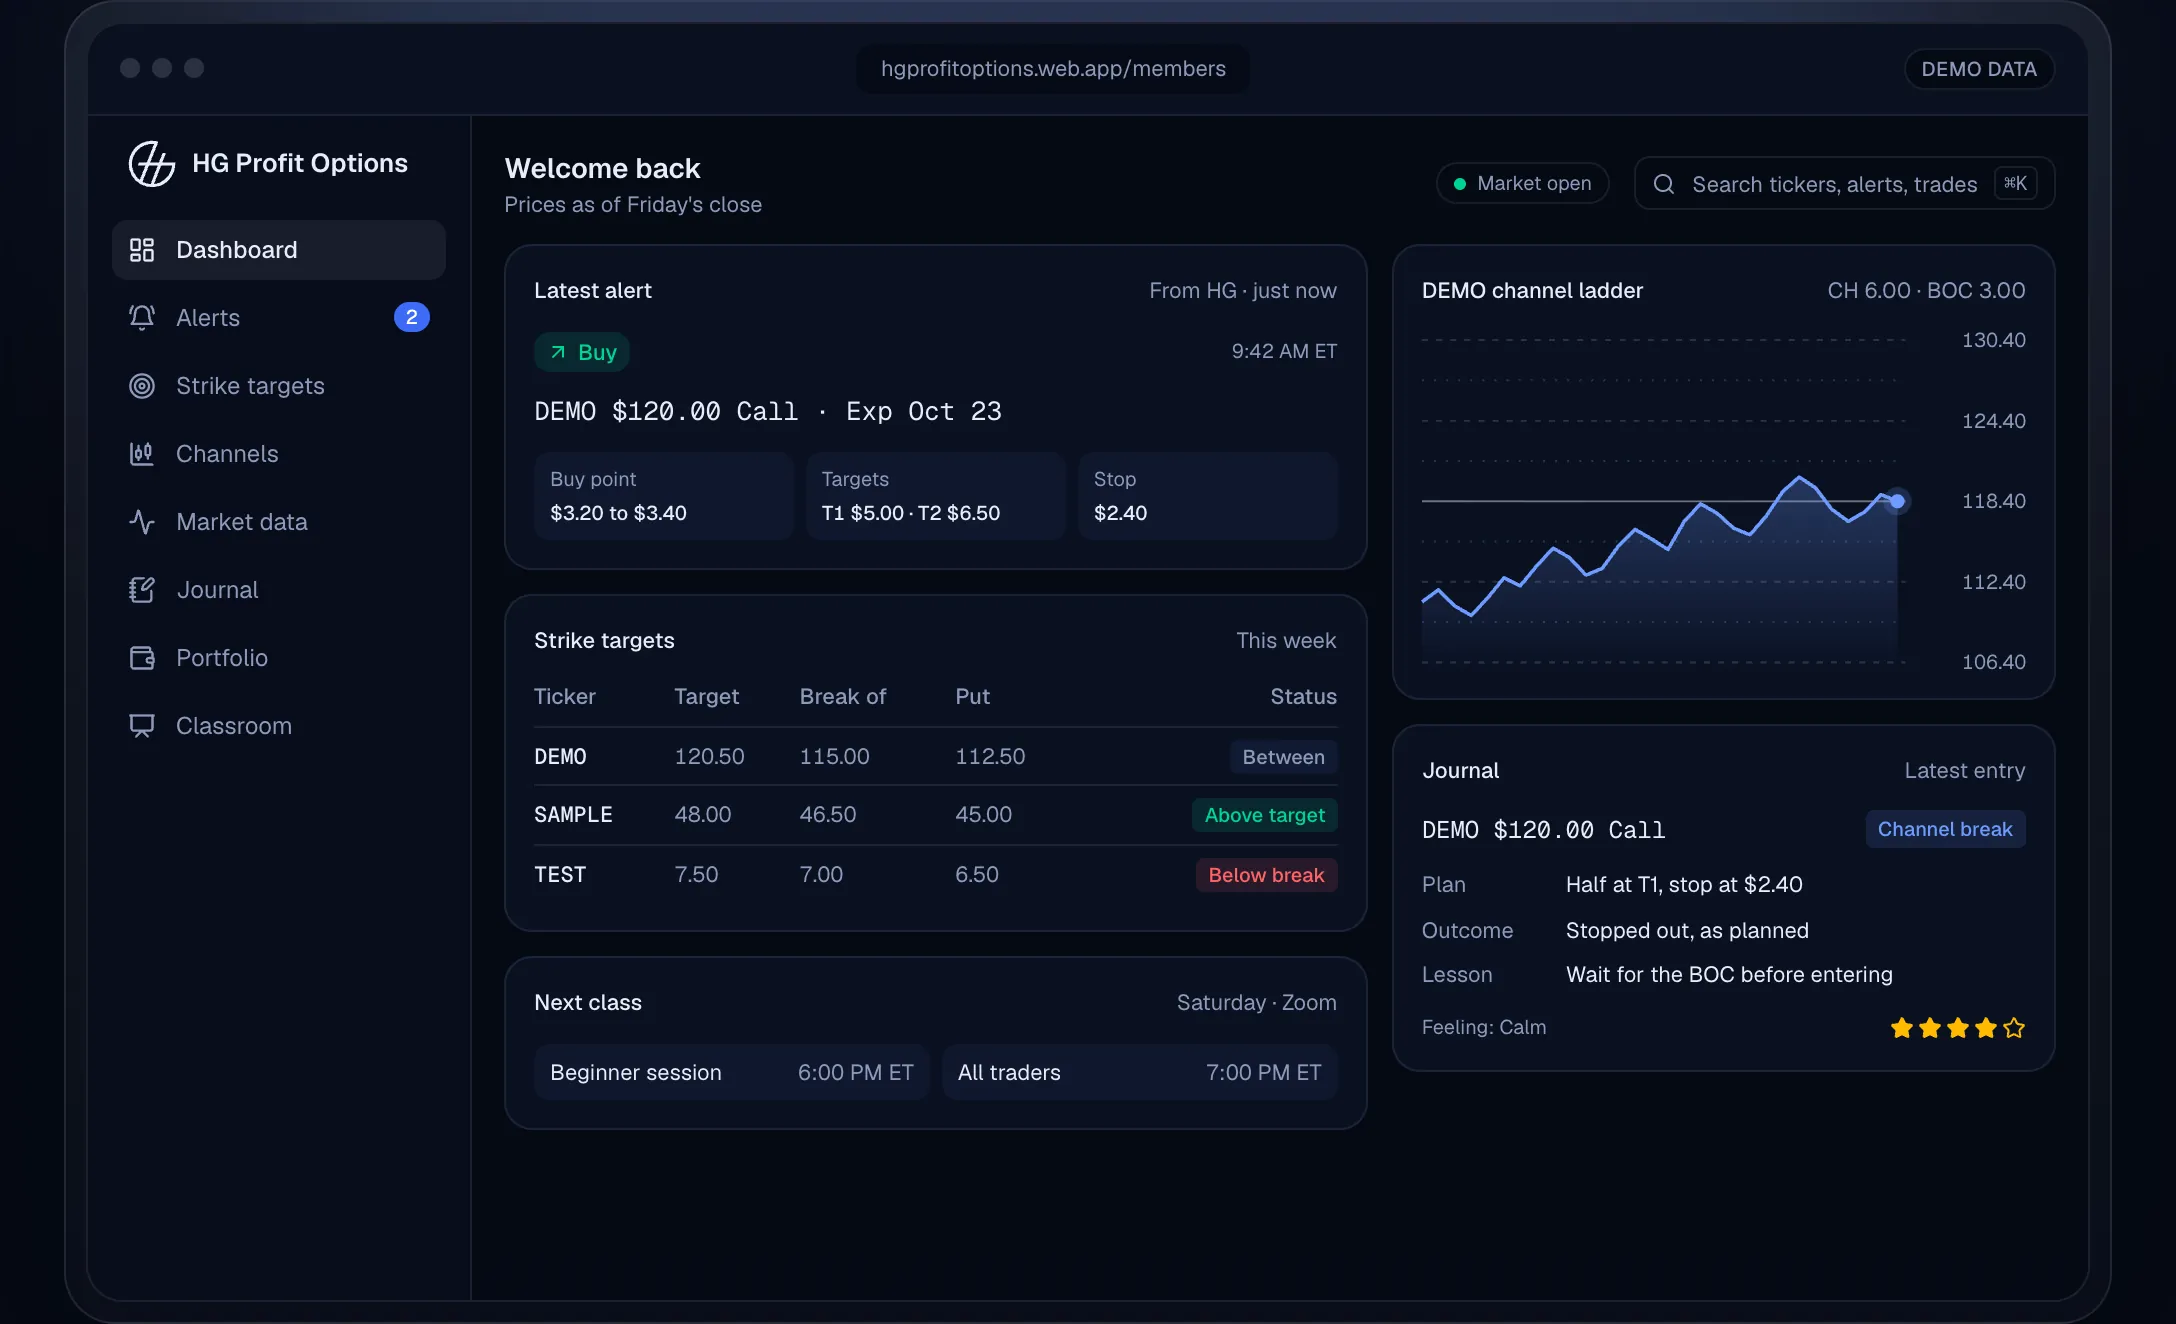Click the HG Profit Options logo icon
Viewport: 2176px width, 1324px height.
point(152,163)
